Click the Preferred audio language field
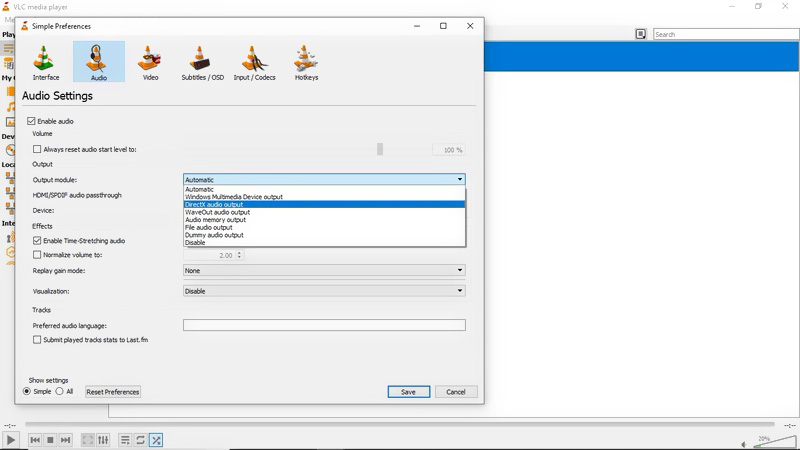The height and width of the screenshot is (450, 800). (324, 326)
